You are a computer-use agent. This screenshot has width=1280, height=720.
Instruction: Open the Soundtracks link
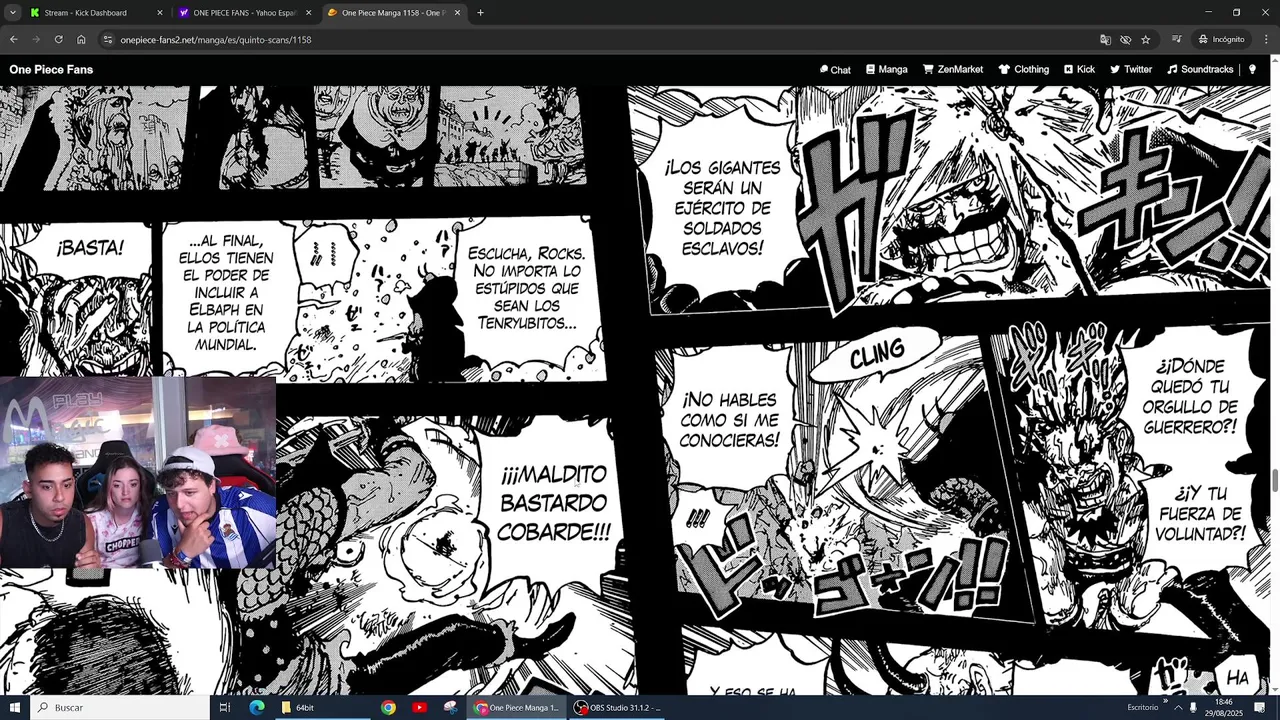(x=1200, y=70)
